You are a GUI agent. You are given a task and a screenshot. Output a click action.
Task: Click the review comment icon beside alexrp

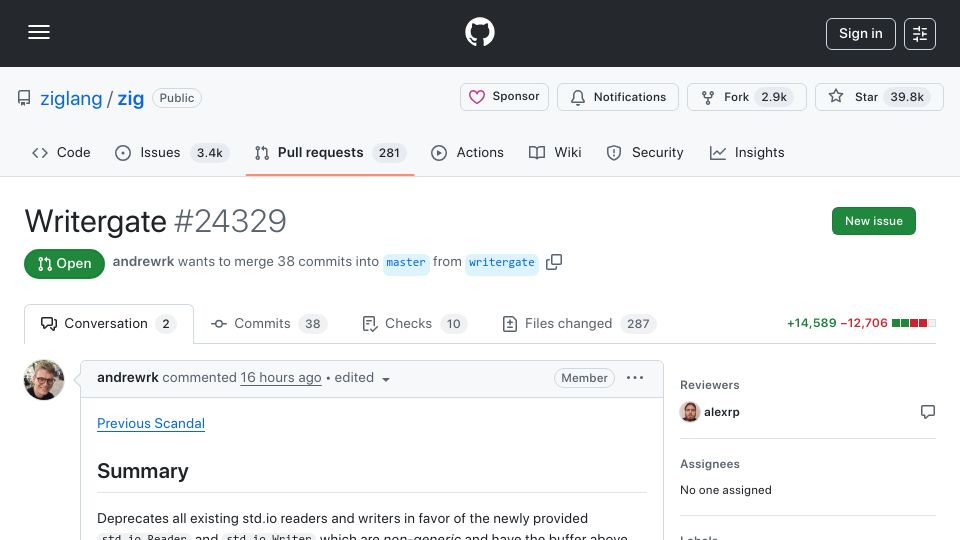coord(928,411)
